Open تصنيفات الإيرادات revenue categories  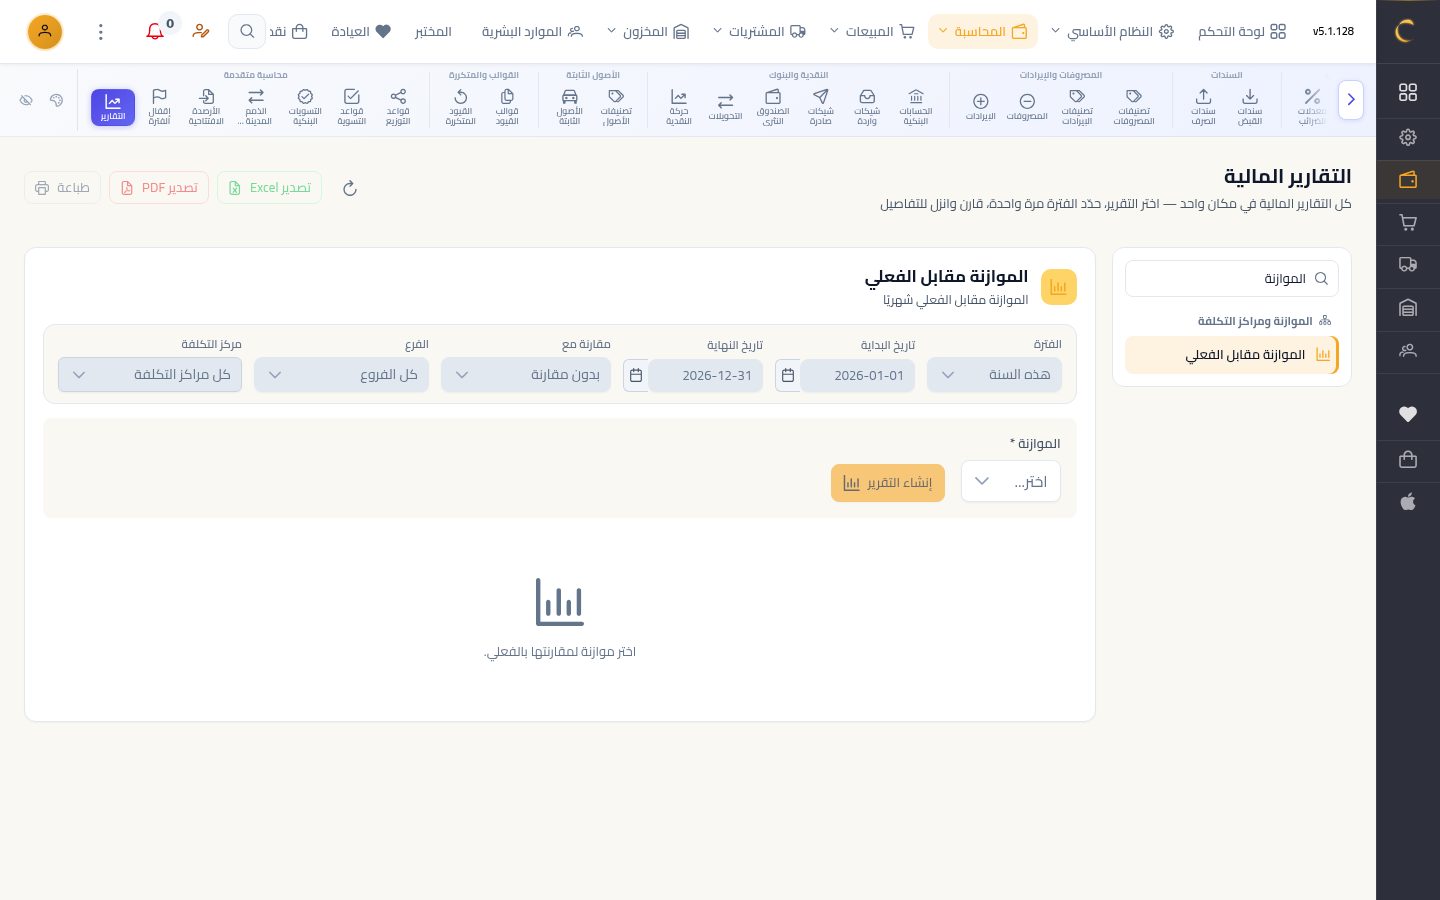(x=1077, y=107)
